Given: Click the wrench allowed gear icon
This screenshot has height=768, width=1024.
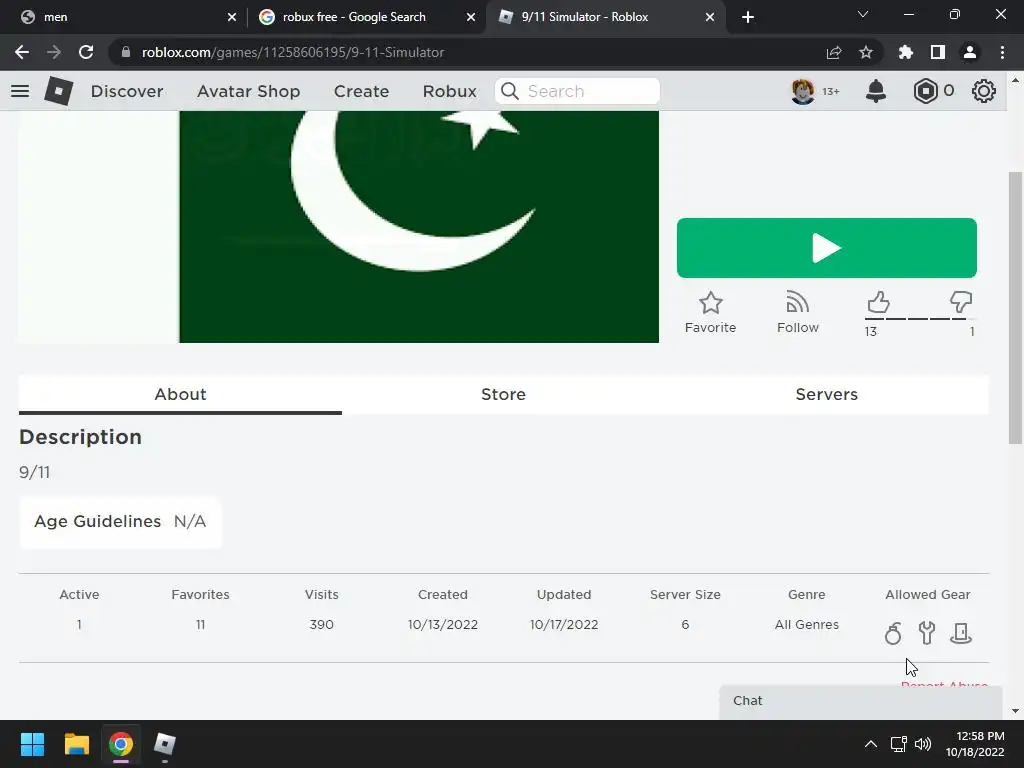Looking at the screenshot, I should coord(927,633).
